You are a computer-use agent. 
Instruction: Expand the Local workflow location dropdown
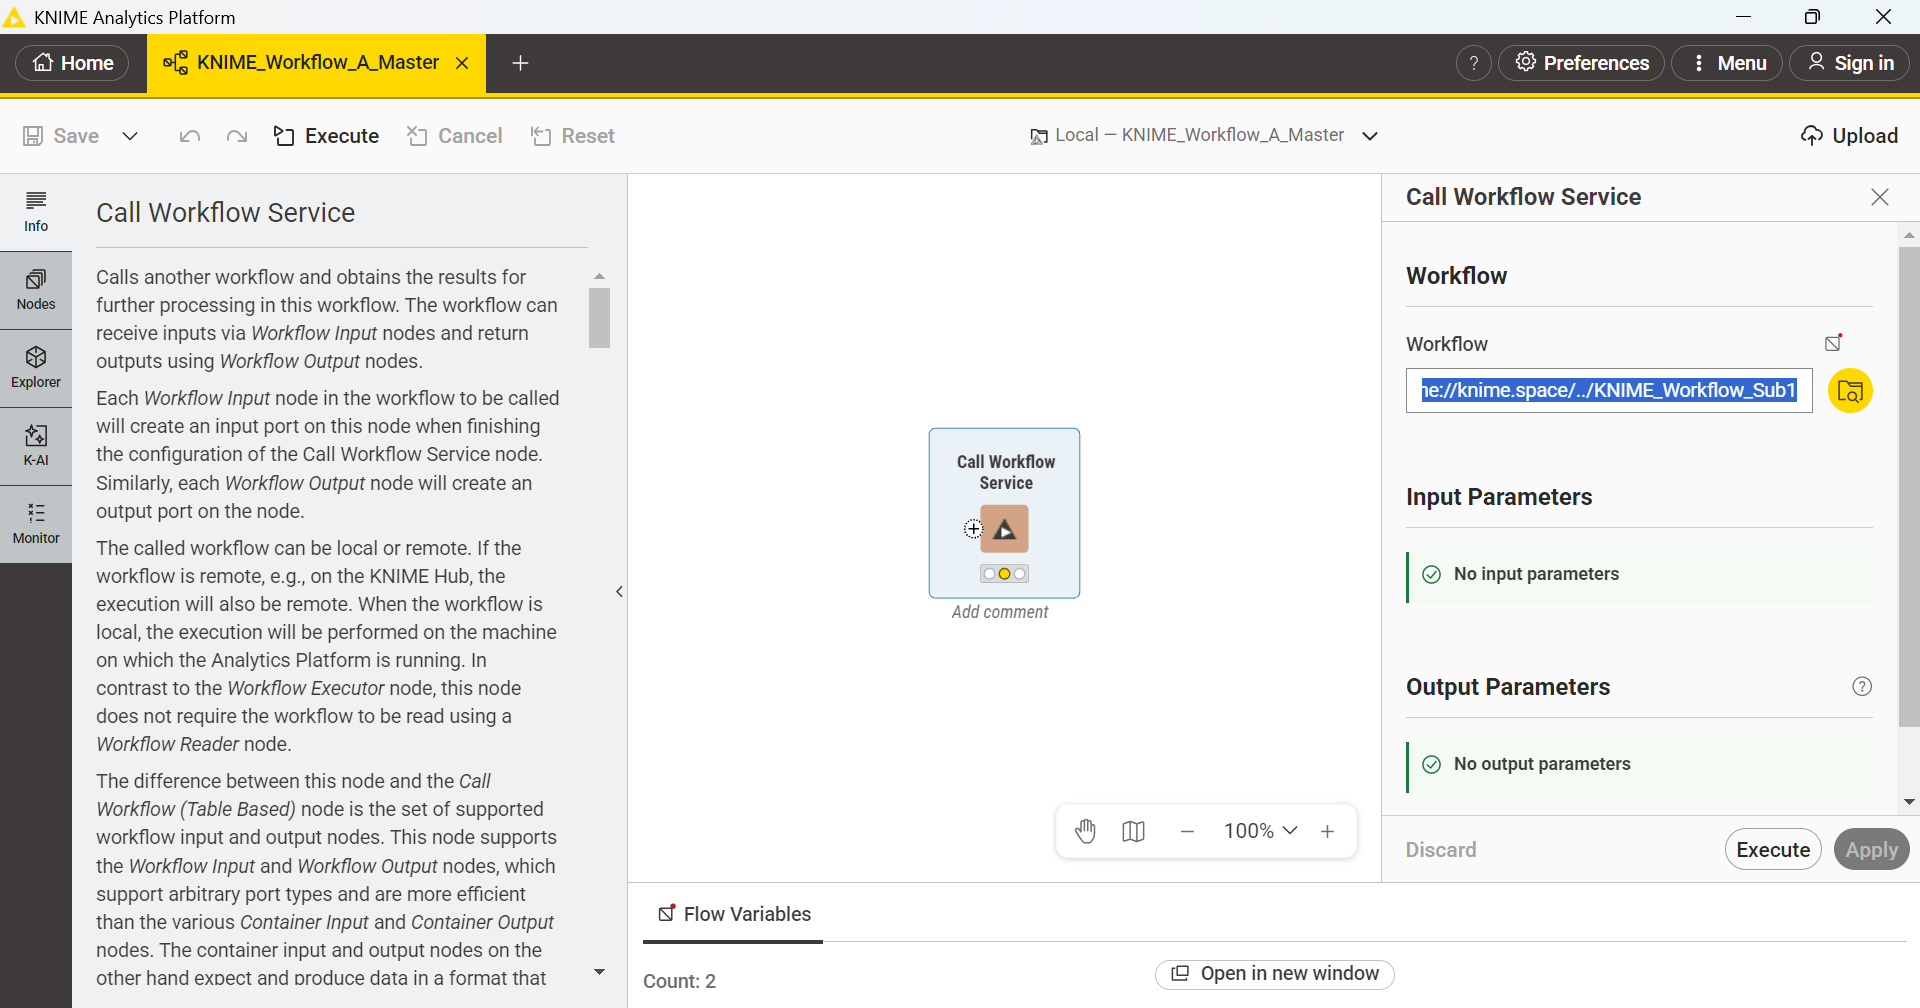[1370, 136]
